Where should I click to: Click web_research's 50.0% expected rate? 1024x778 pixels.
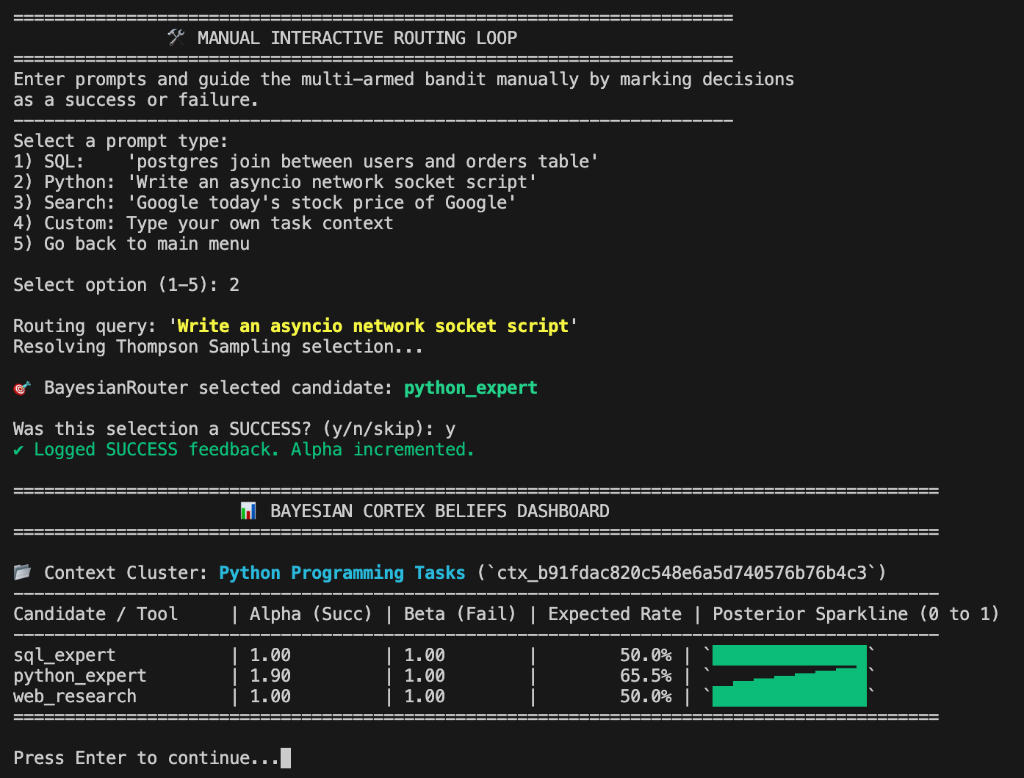(x=645, y=696)
